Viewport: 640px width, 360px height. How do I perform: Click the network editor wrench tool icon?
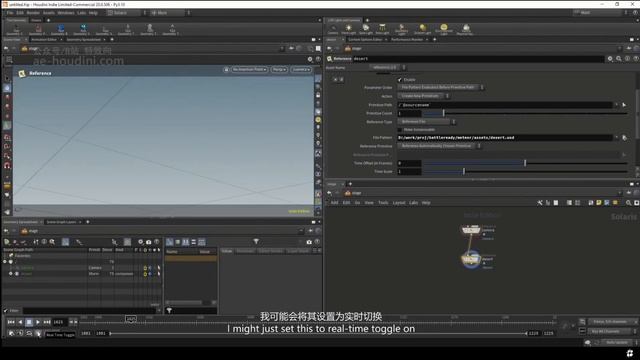tap(540, 203)
